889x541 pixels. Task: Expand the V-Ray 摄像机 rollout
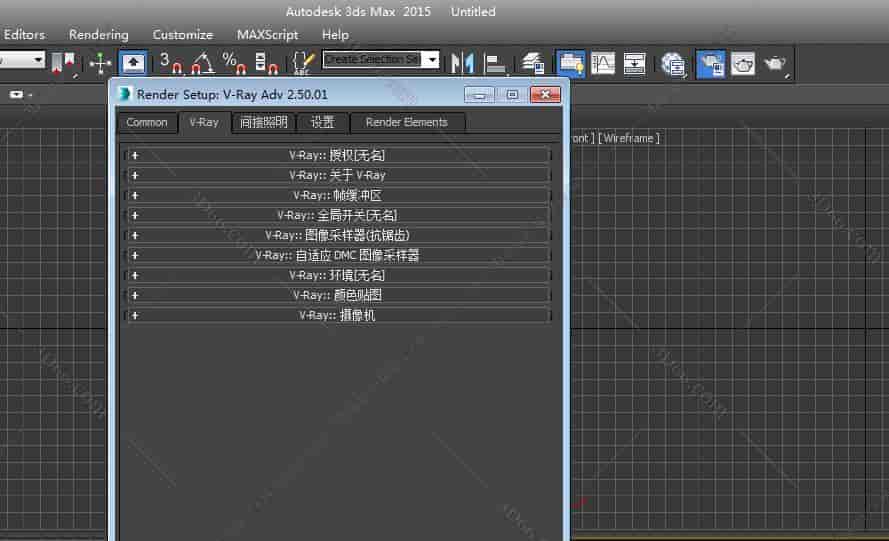point(338,315)
